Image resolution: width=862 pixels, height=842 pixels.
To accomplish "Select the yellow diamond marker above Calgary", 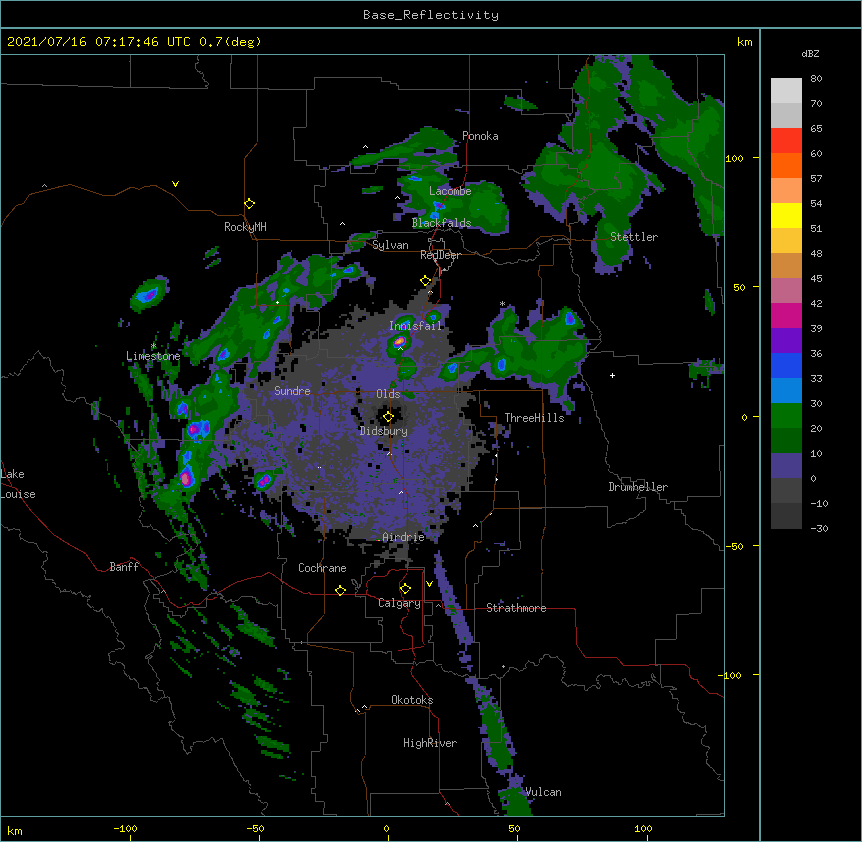I will 405,589.
